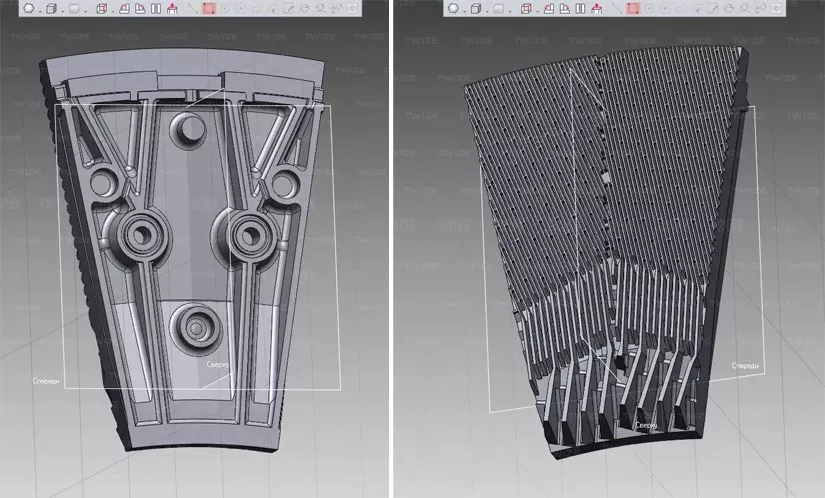825x498 pixels.
Task: Select the two-bar section icon in left viewport
Action: 156,8
